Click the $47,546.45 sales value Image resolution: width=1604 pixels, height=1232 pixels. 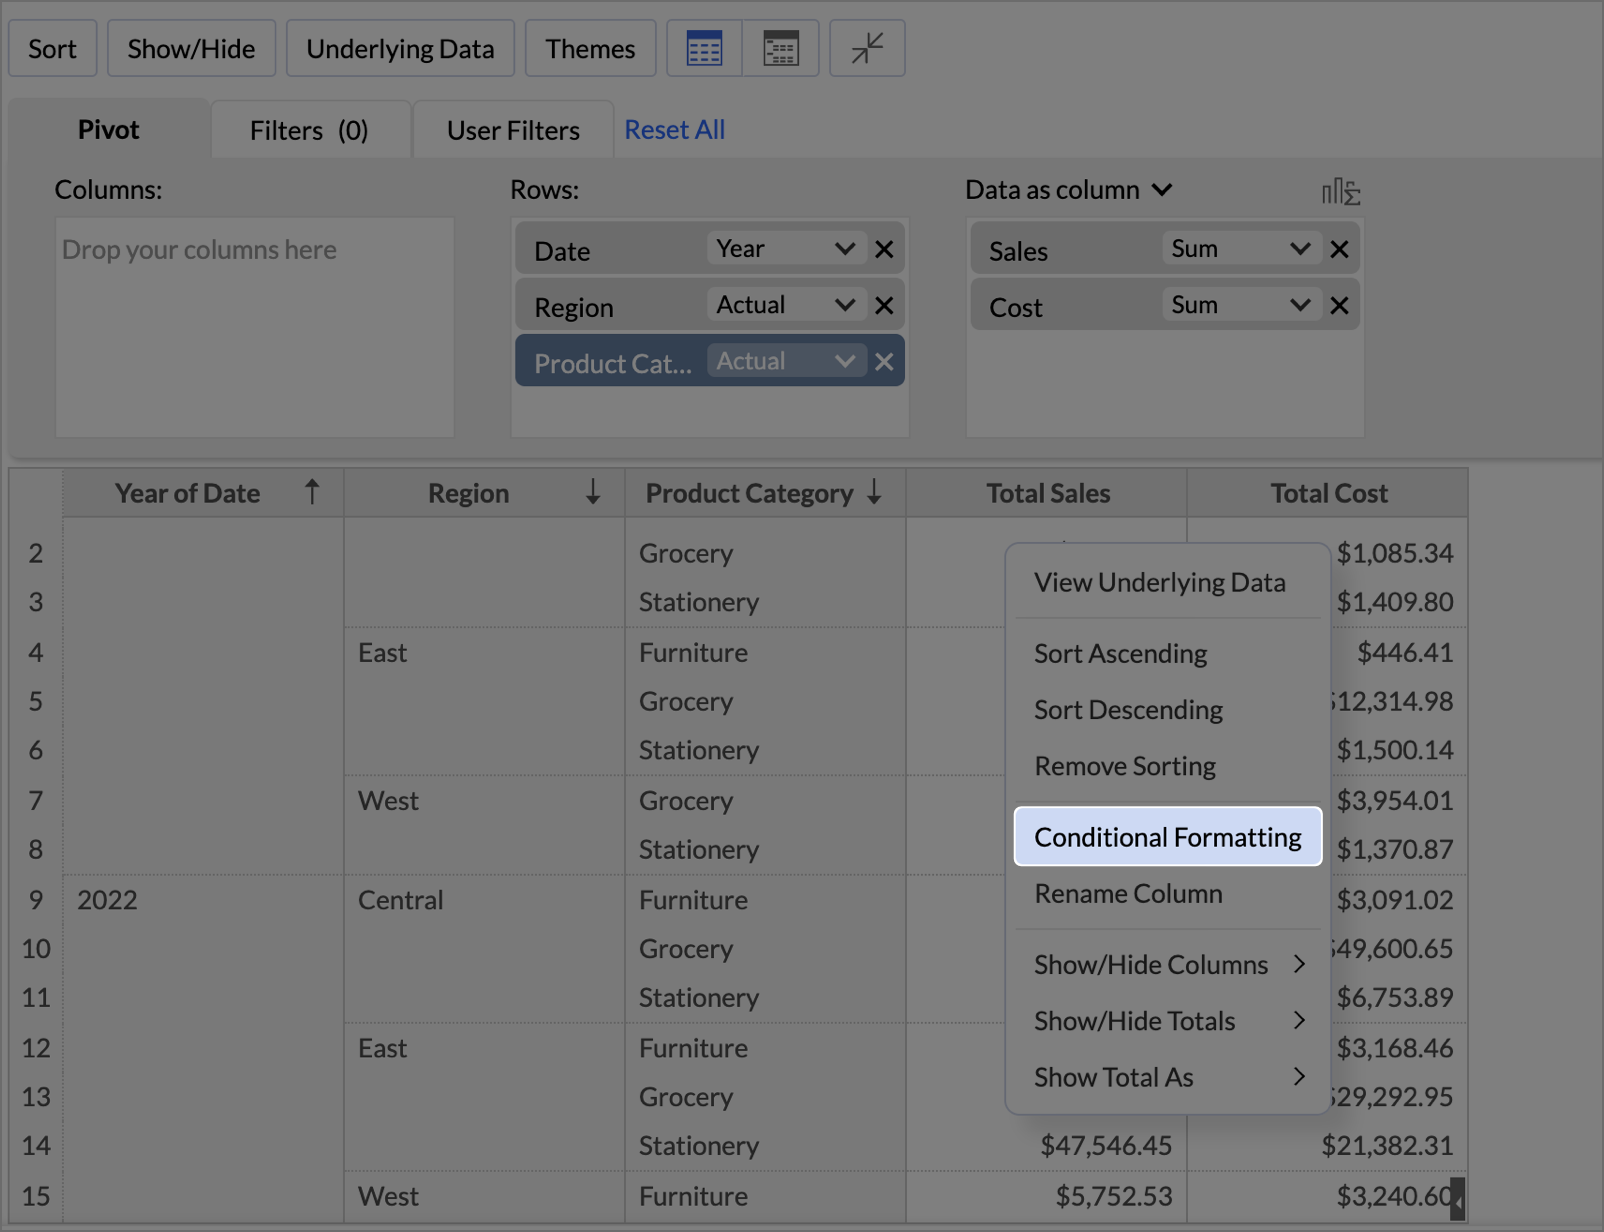(1105, 1145)
